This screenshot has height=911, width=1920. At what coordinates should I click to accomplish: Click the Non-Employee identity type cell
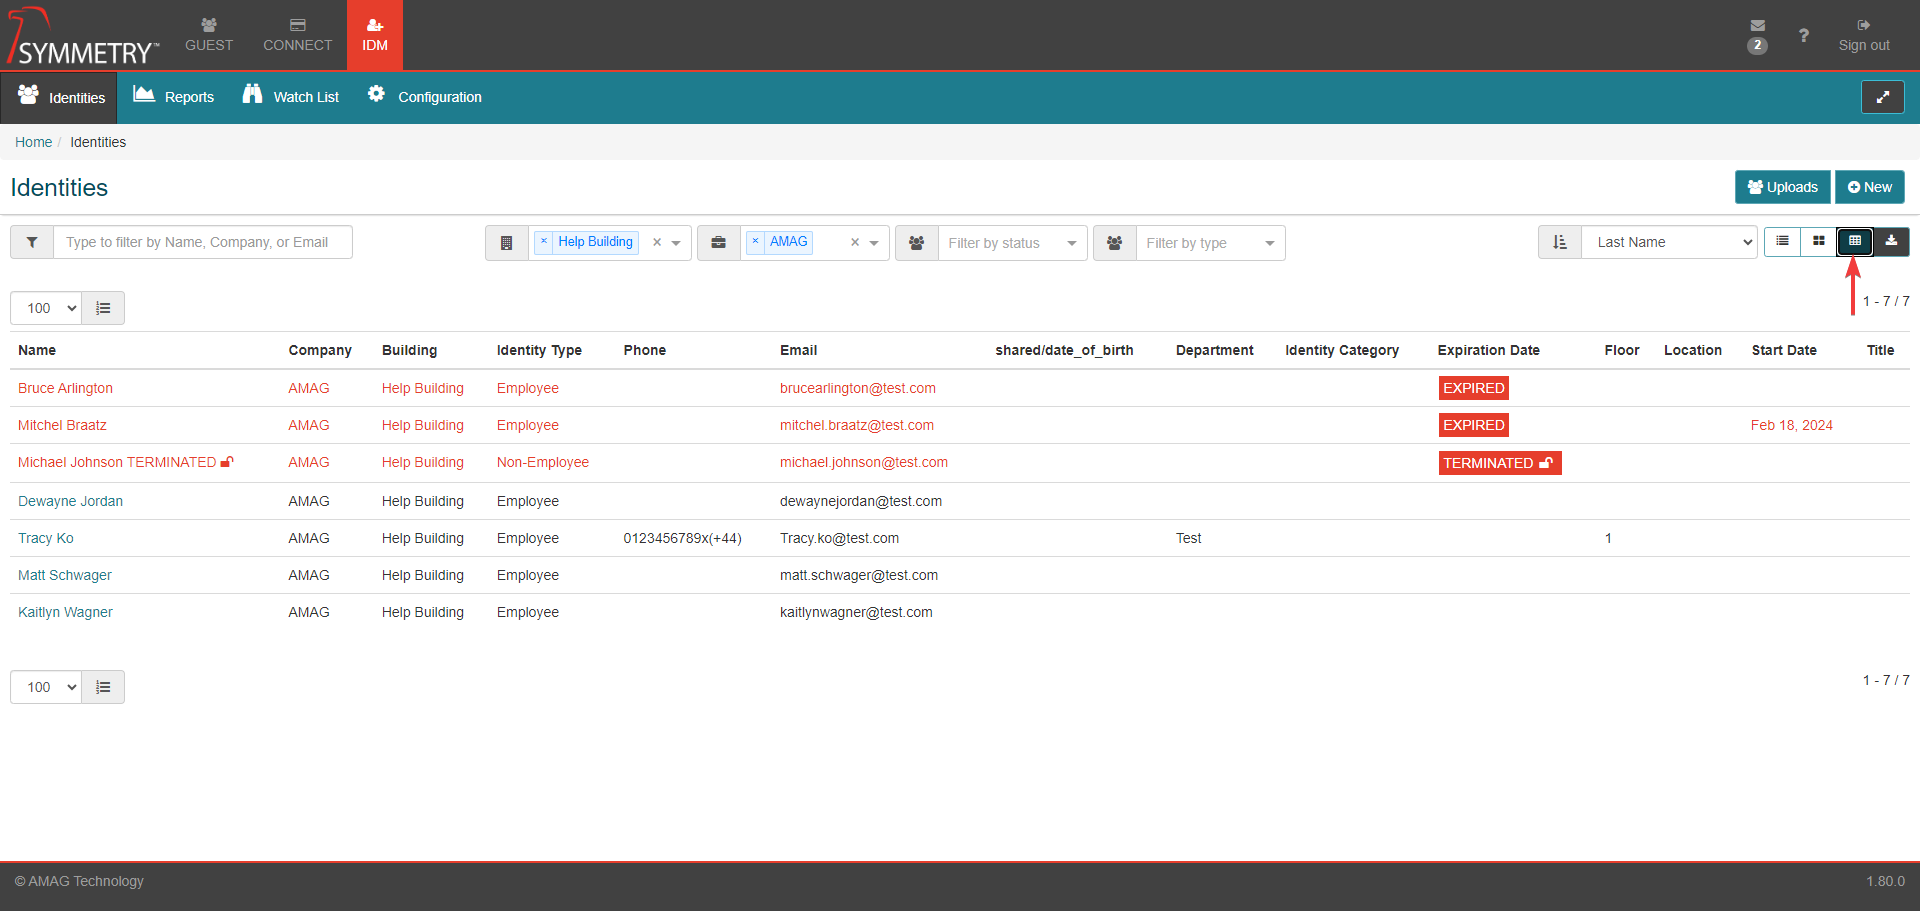click(x=543, y=462)
